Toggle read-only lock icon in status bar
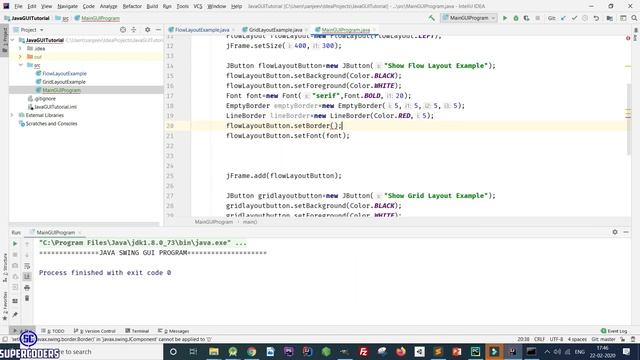 pyautogui.click(x=622, y=339)
